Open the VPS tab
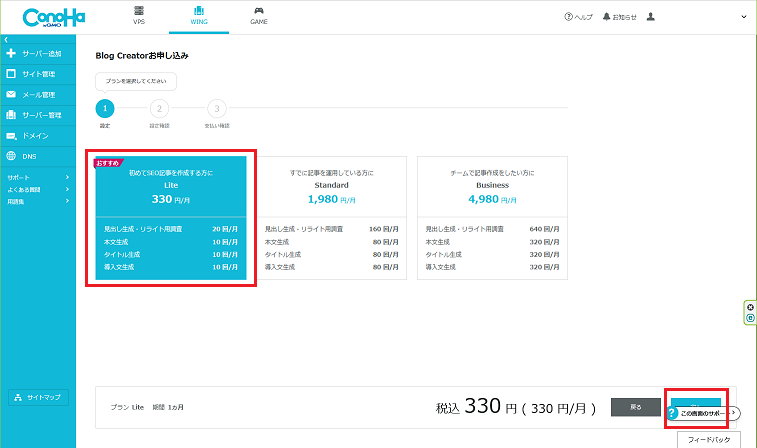Viewport: 757px width, 448px height. click(x=139, y=15)
